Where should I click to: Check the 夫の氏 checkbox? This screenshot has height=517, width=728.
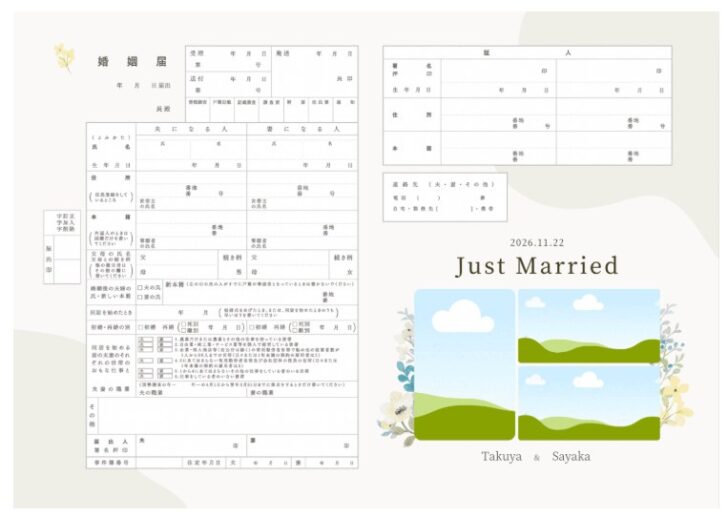pyautogui.click(x=139, y=288)
